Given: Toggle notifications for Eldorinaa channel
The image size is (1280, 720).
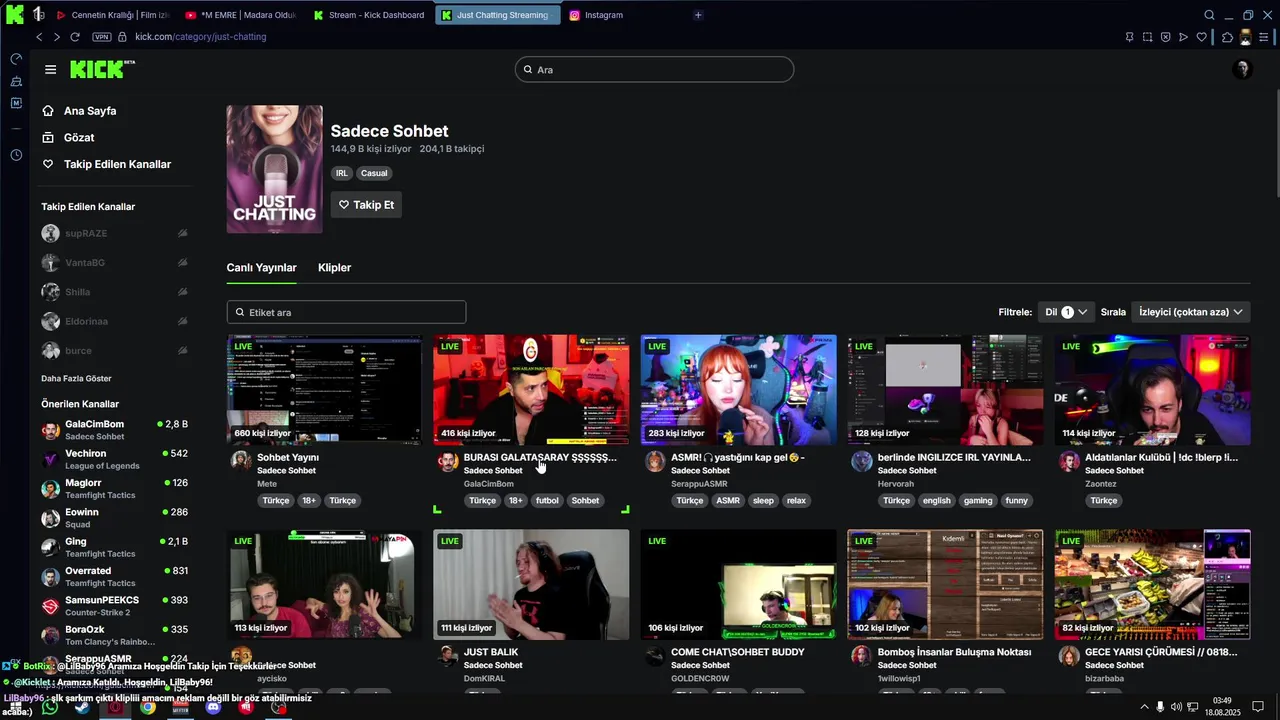Looking at the screenshot, I should point(182,321).
